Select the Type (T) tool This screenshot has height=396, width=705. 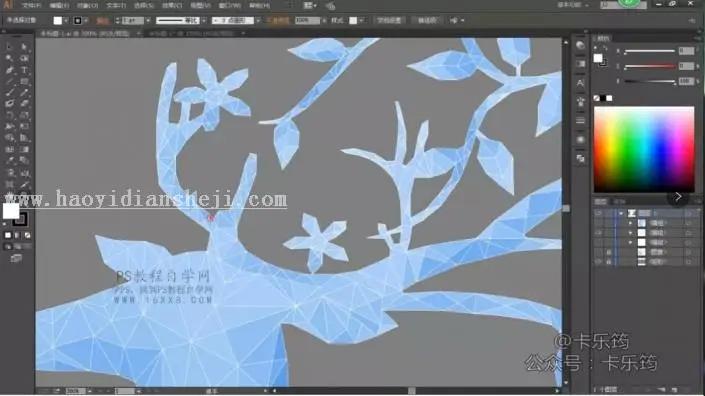pos(24,70)
